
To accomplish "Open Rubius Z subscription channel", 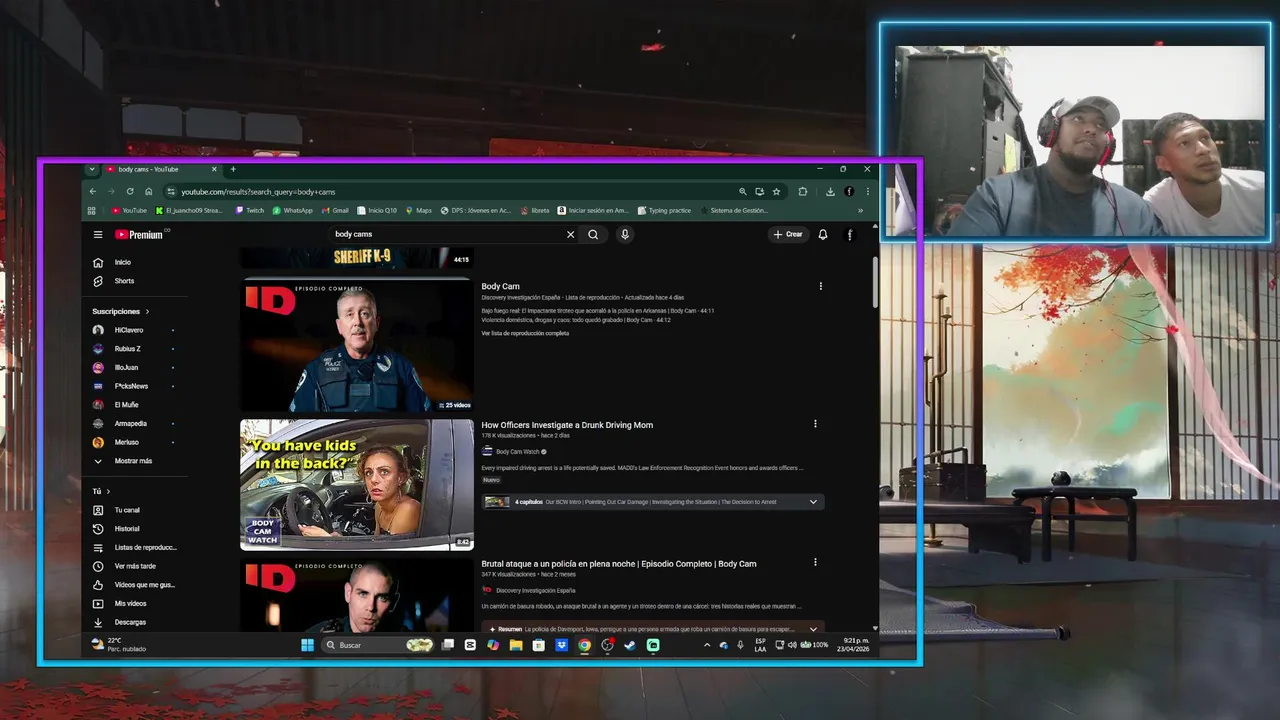I will [127, 349].
